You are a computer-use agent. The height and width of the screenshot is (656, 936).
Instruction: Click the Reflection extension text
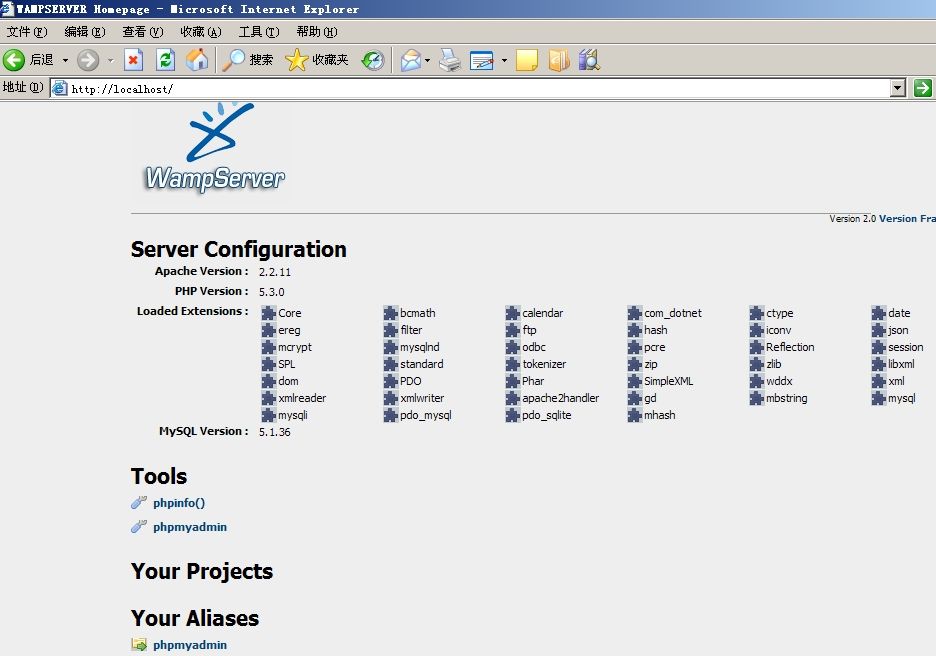[790, 347]
